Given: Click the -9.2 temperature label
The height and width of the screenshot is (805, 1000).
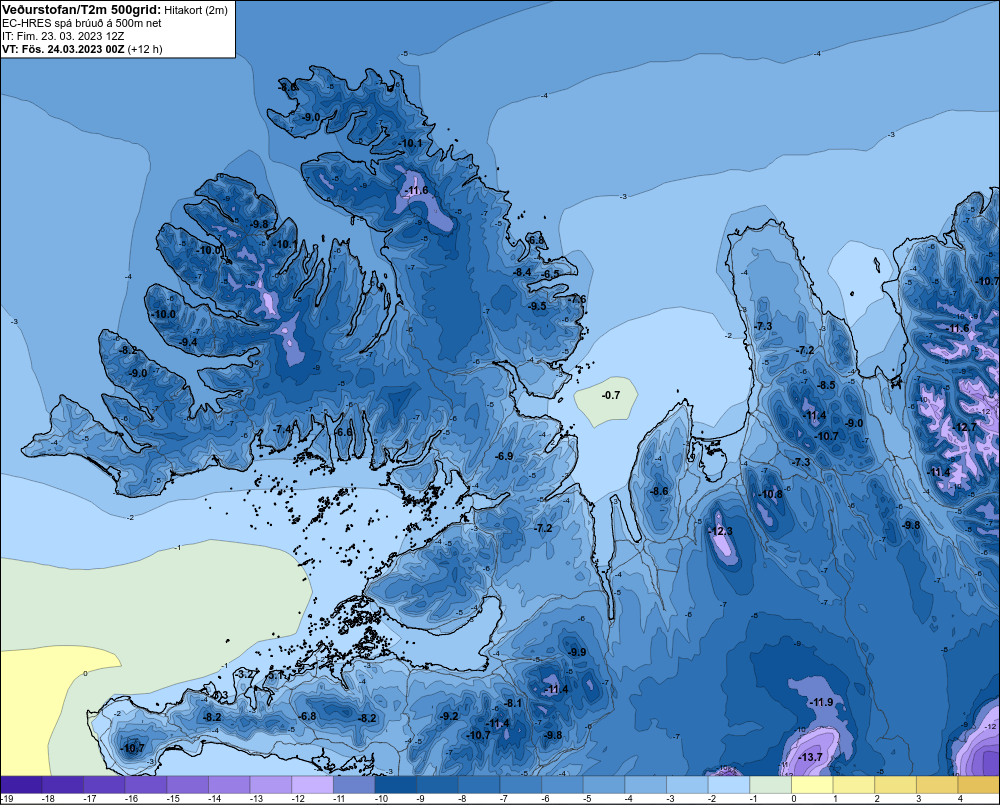Looking at the screenshot, I should point(448,716).
